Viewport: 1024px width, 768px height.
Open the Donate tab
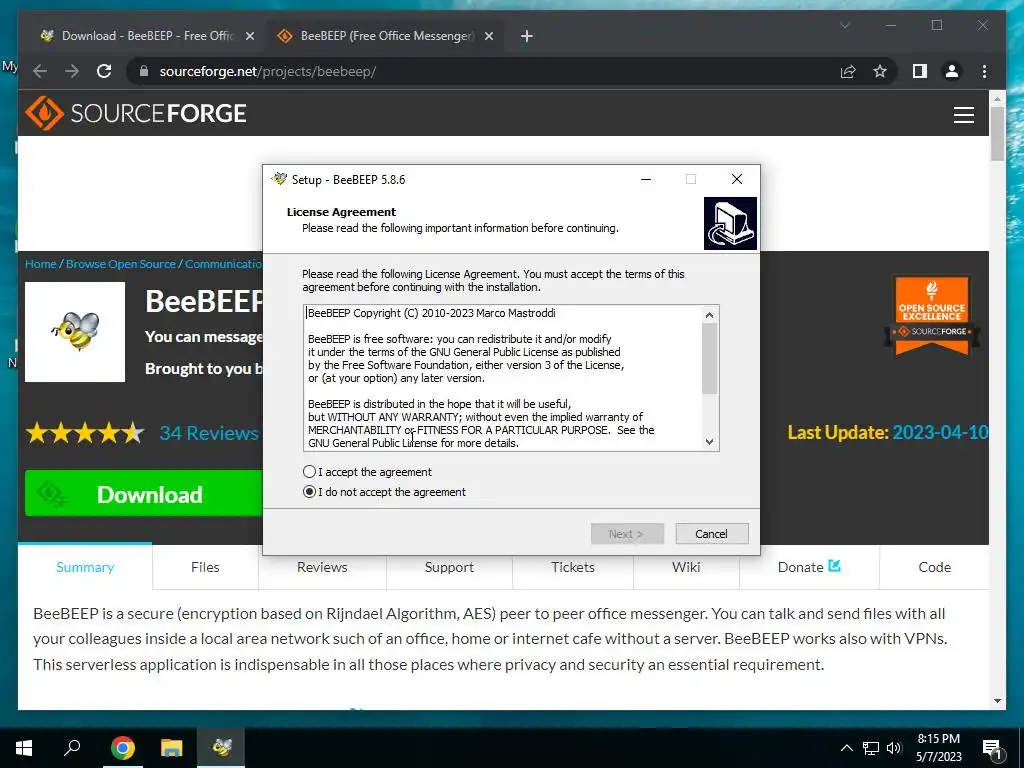[809, 567]
